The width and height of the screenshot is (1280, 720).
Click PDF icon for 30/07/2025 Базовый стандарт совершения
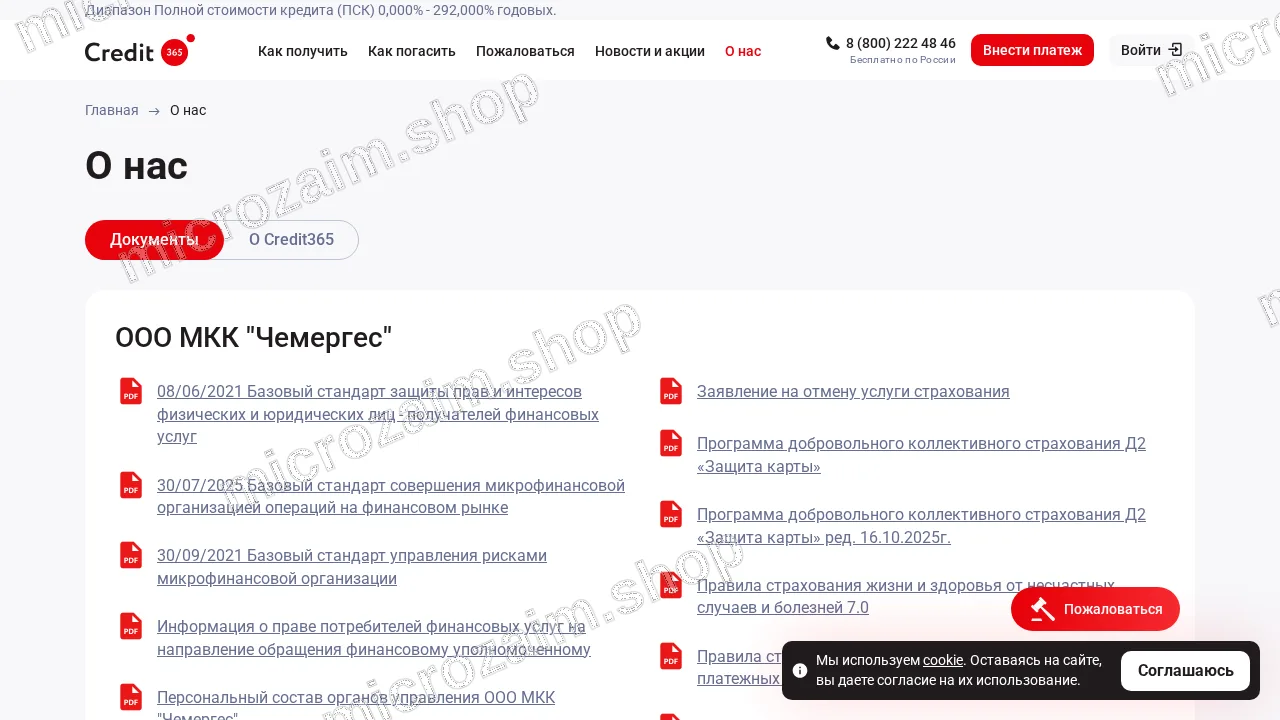coord(131,485)
